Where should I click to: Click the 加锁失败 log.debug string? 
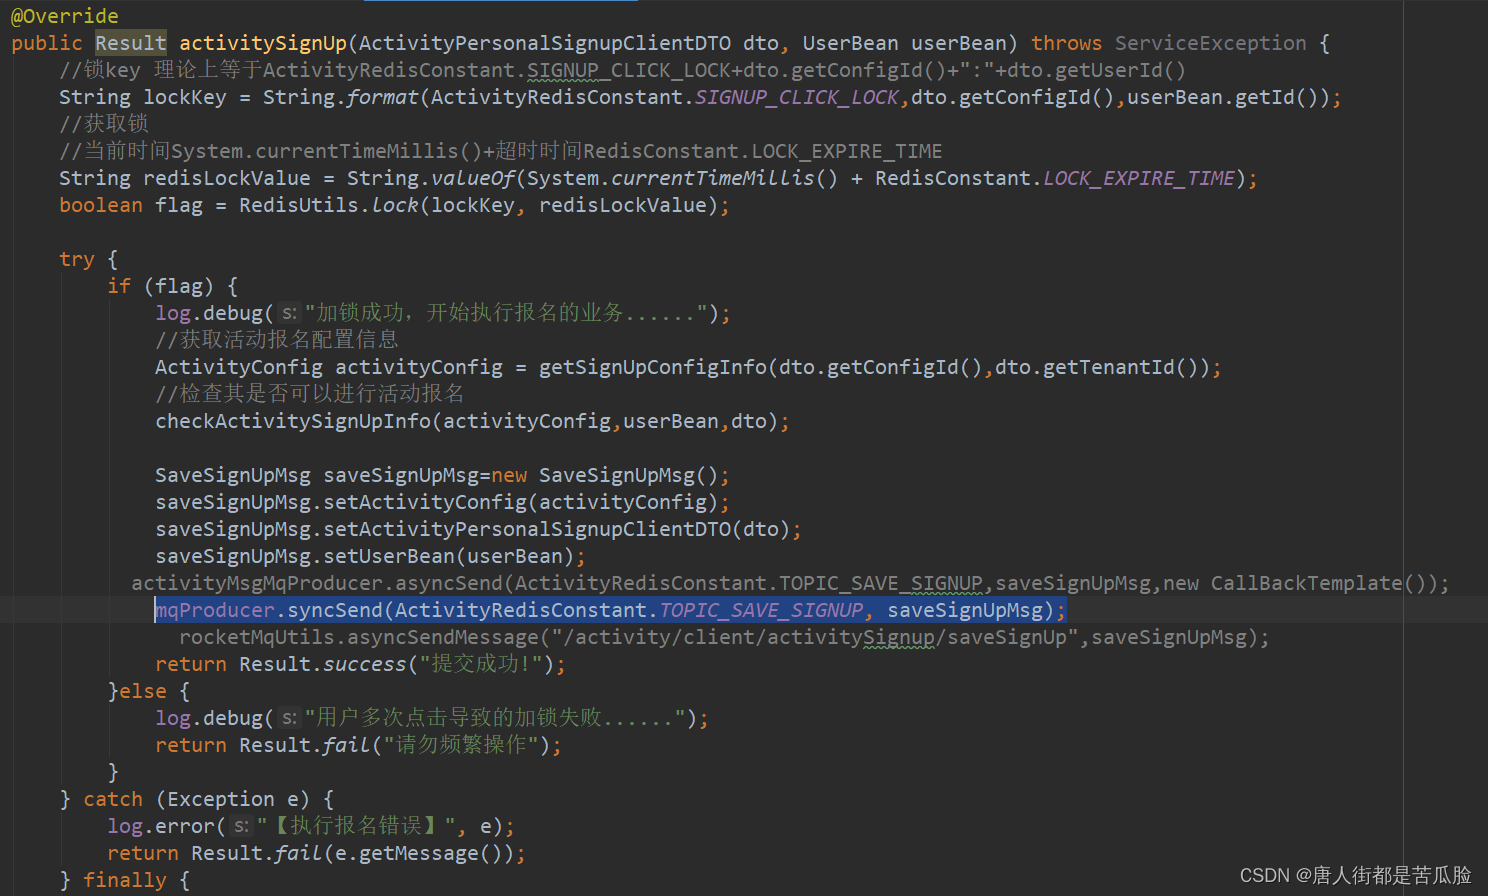pos(495,718)
